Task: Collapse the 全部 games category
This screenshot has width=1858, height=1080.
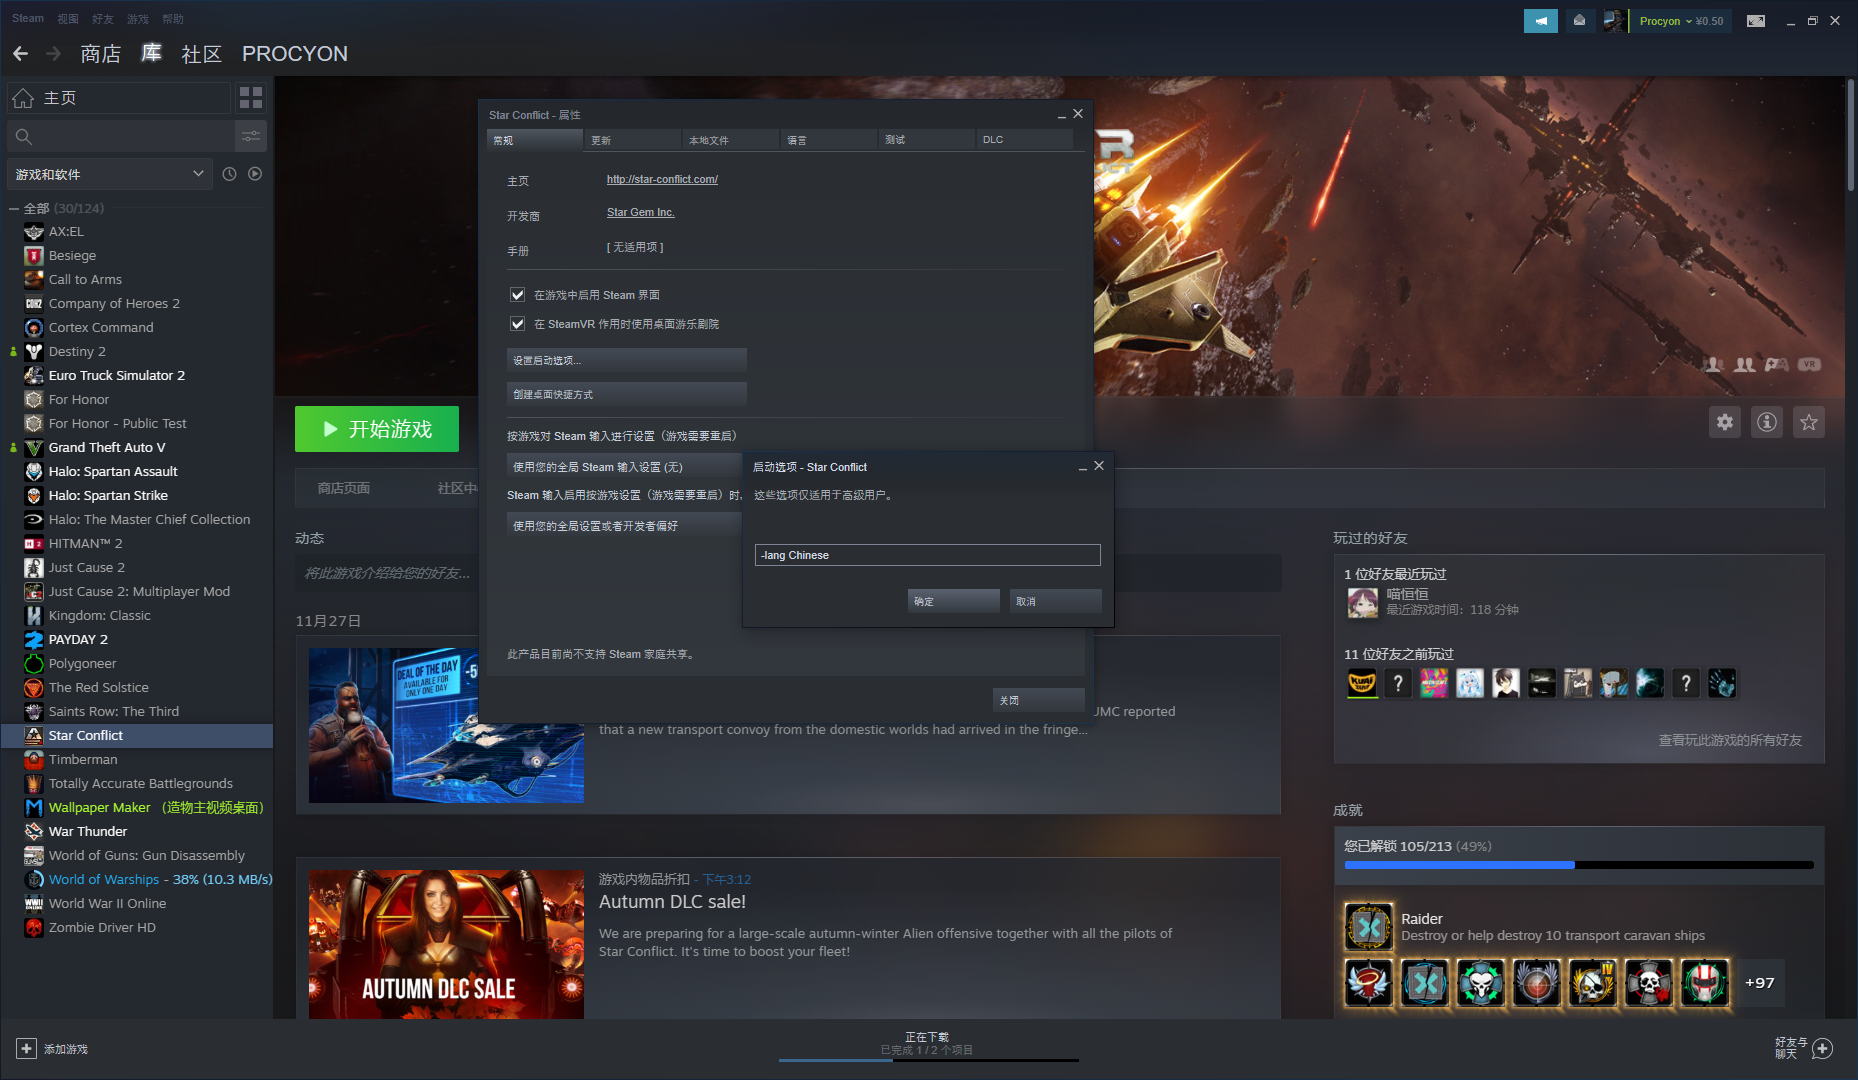Action: coord(14,208)
